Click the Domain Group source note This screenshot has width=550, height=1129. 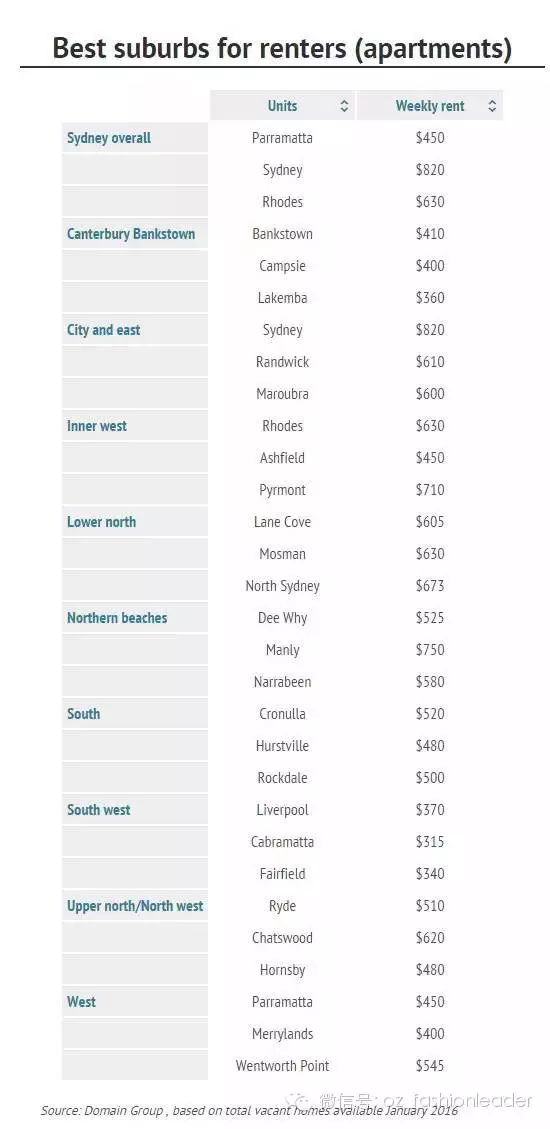pyautogui.click(x=249, y=1111)
